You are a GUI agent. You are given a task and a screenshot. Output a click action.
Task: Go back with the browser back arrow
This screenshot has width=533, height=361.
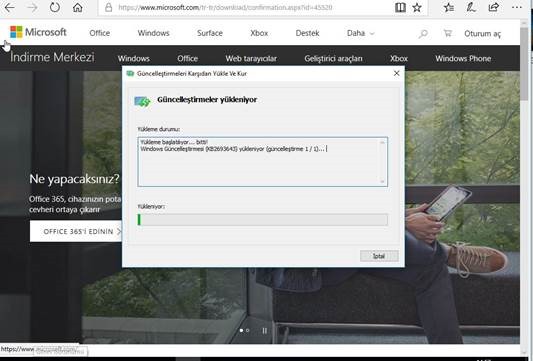click(x=10, y=7)
